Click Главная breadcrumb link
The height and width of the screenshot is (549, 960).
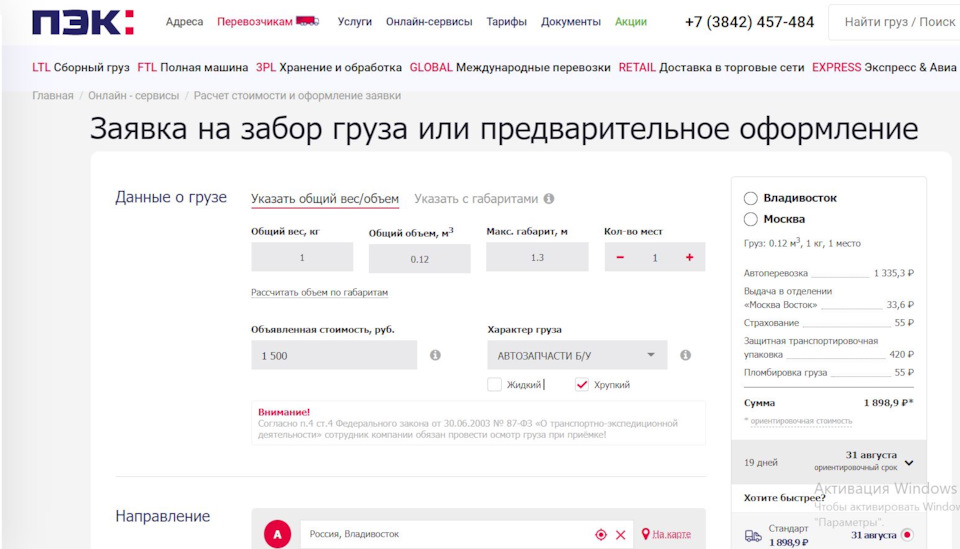coord(53,95)
